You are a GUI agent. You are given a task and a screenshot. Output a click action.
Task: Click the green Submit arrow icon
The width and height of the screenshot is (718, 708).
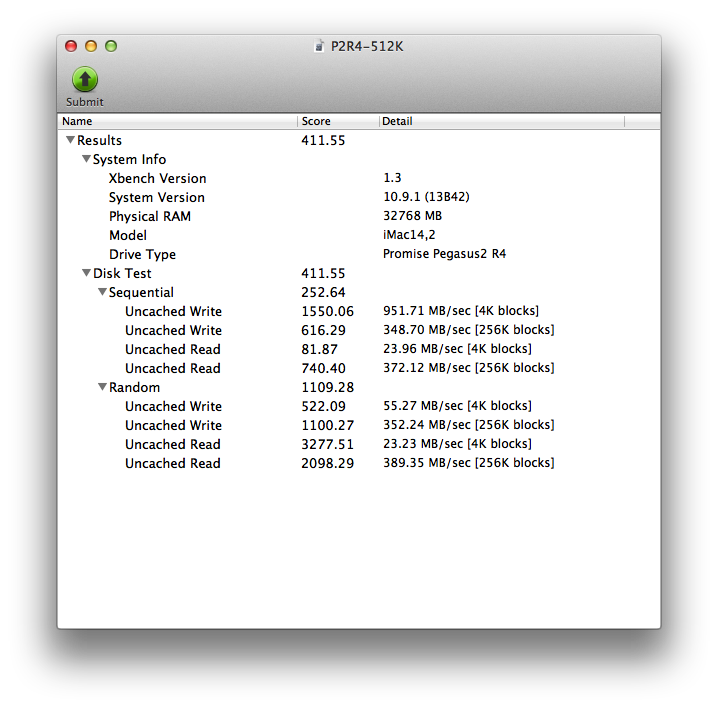(x=85, y=79)
